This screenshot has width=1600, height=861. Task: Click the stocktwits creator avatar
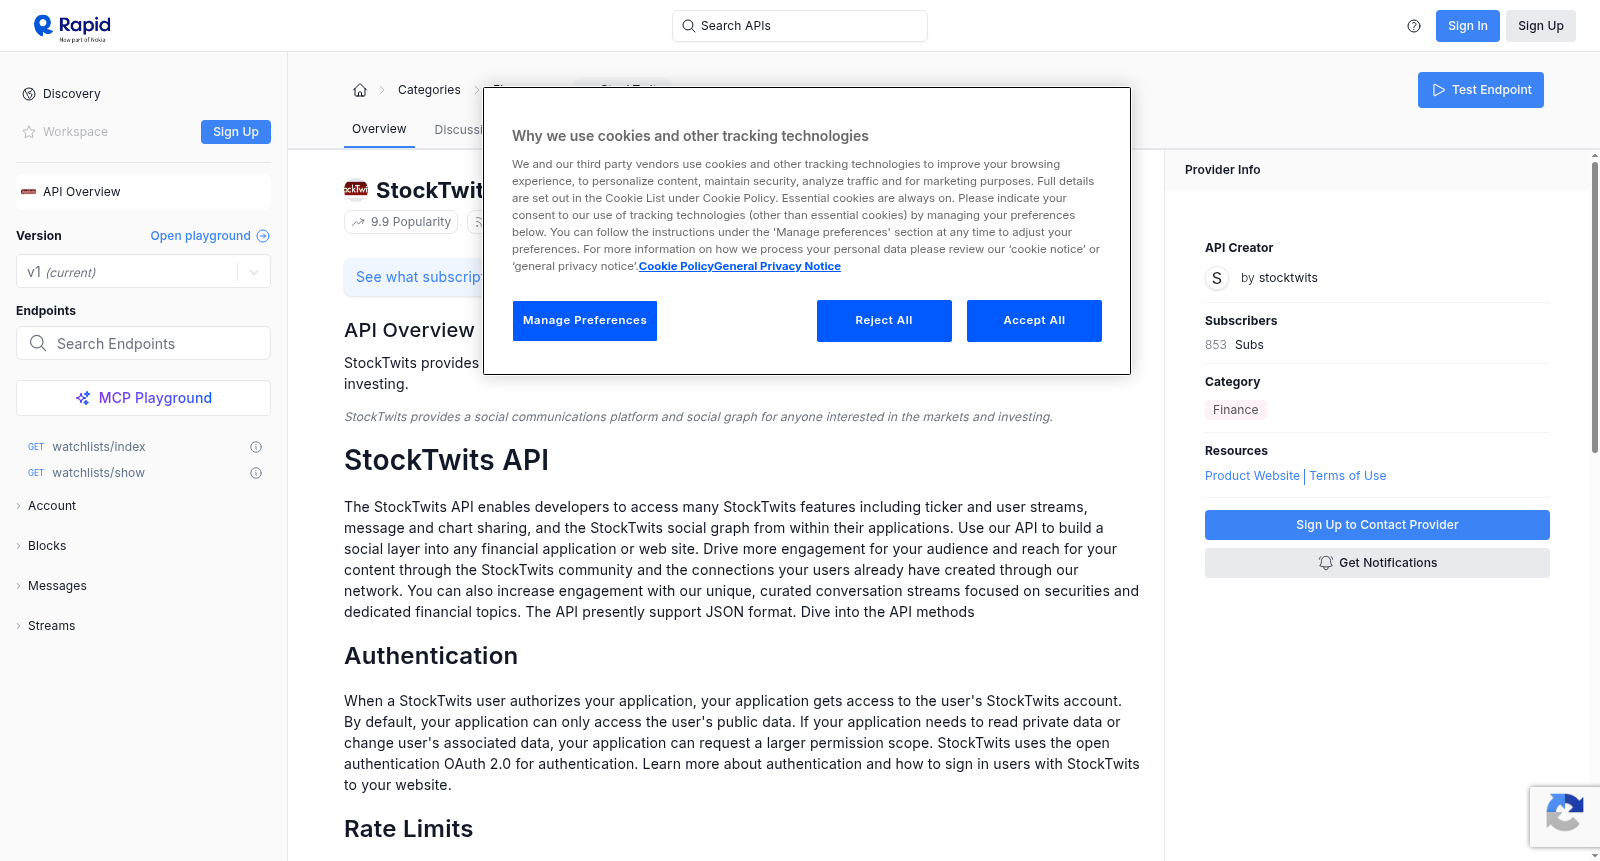coord(1217,278)
